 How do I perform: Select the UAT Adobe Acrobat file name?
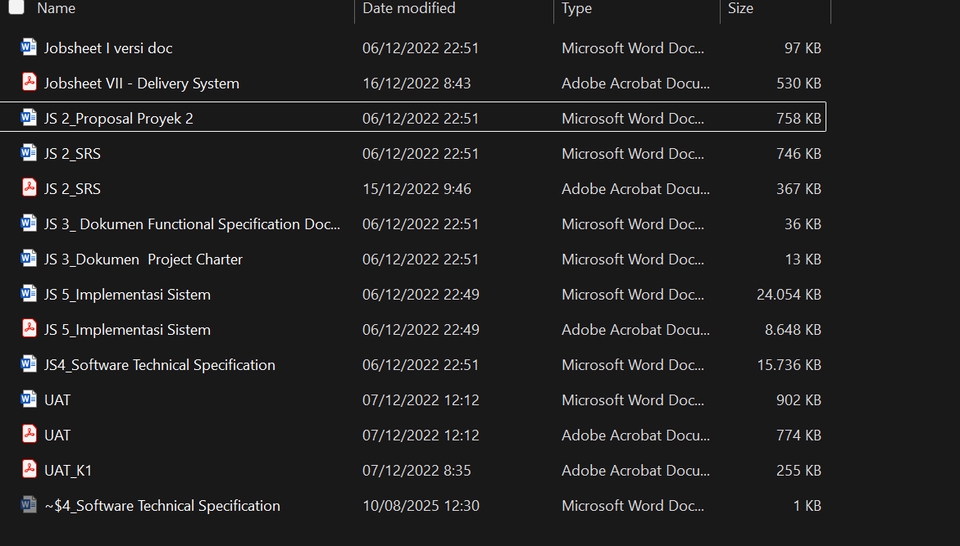pyautogui.click(x=57, y=435)
